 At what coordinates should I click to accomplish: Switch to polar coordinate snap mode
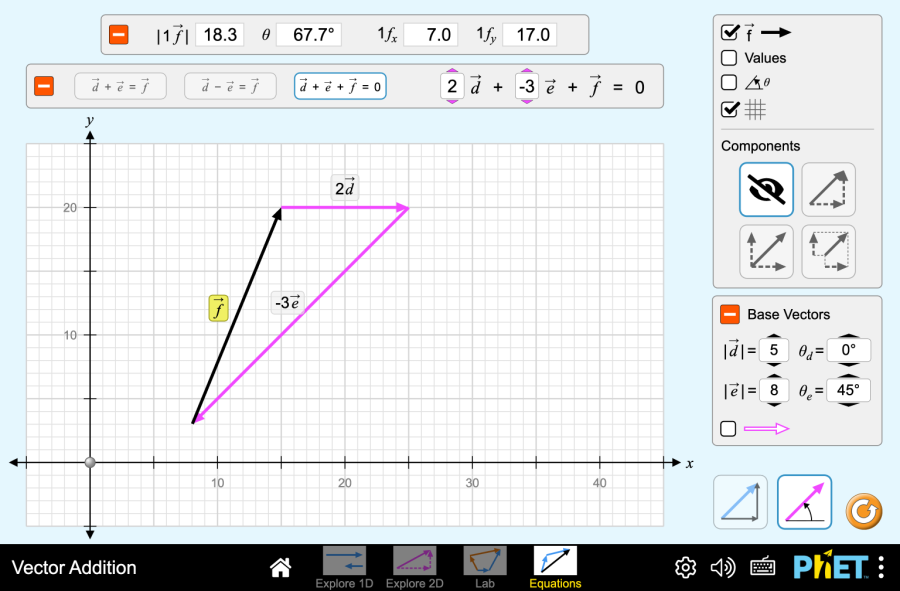pos(804,502)
